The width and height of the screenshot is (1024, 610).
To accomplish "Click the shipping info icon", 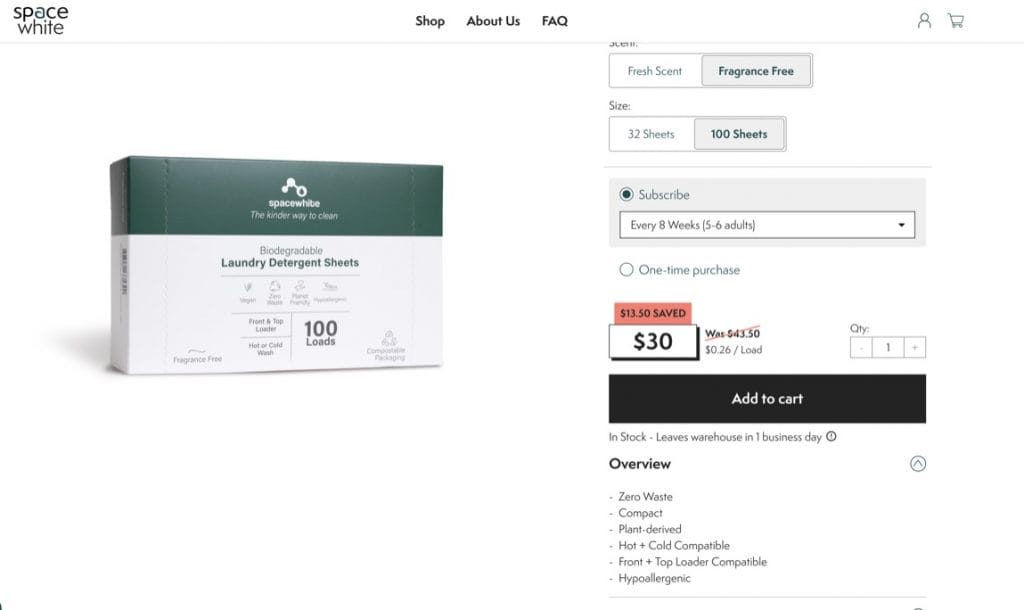I will (x=831, y=437).
